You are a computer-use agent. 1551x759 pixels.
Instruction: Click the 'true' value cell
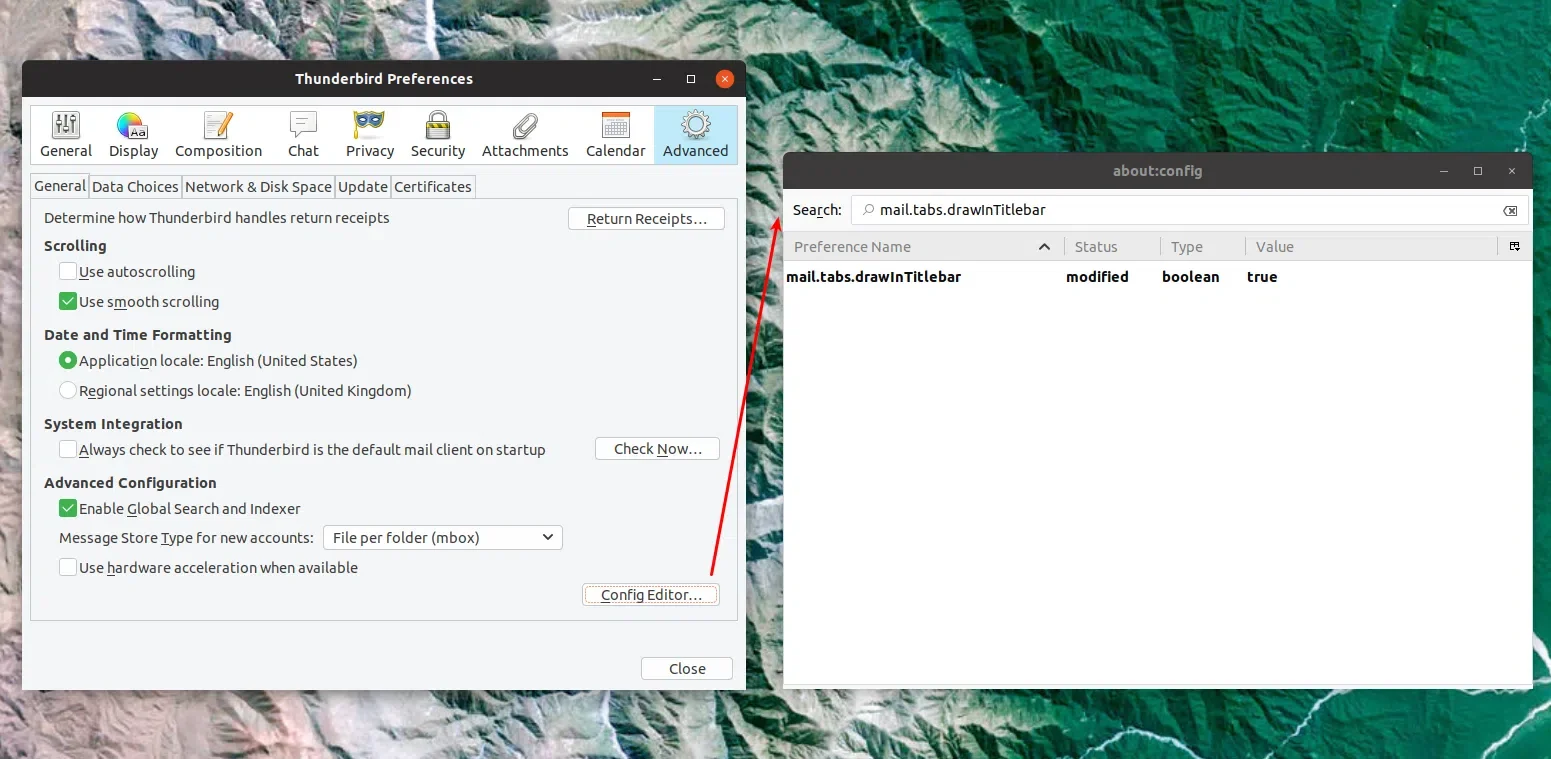pos(1262,277)
